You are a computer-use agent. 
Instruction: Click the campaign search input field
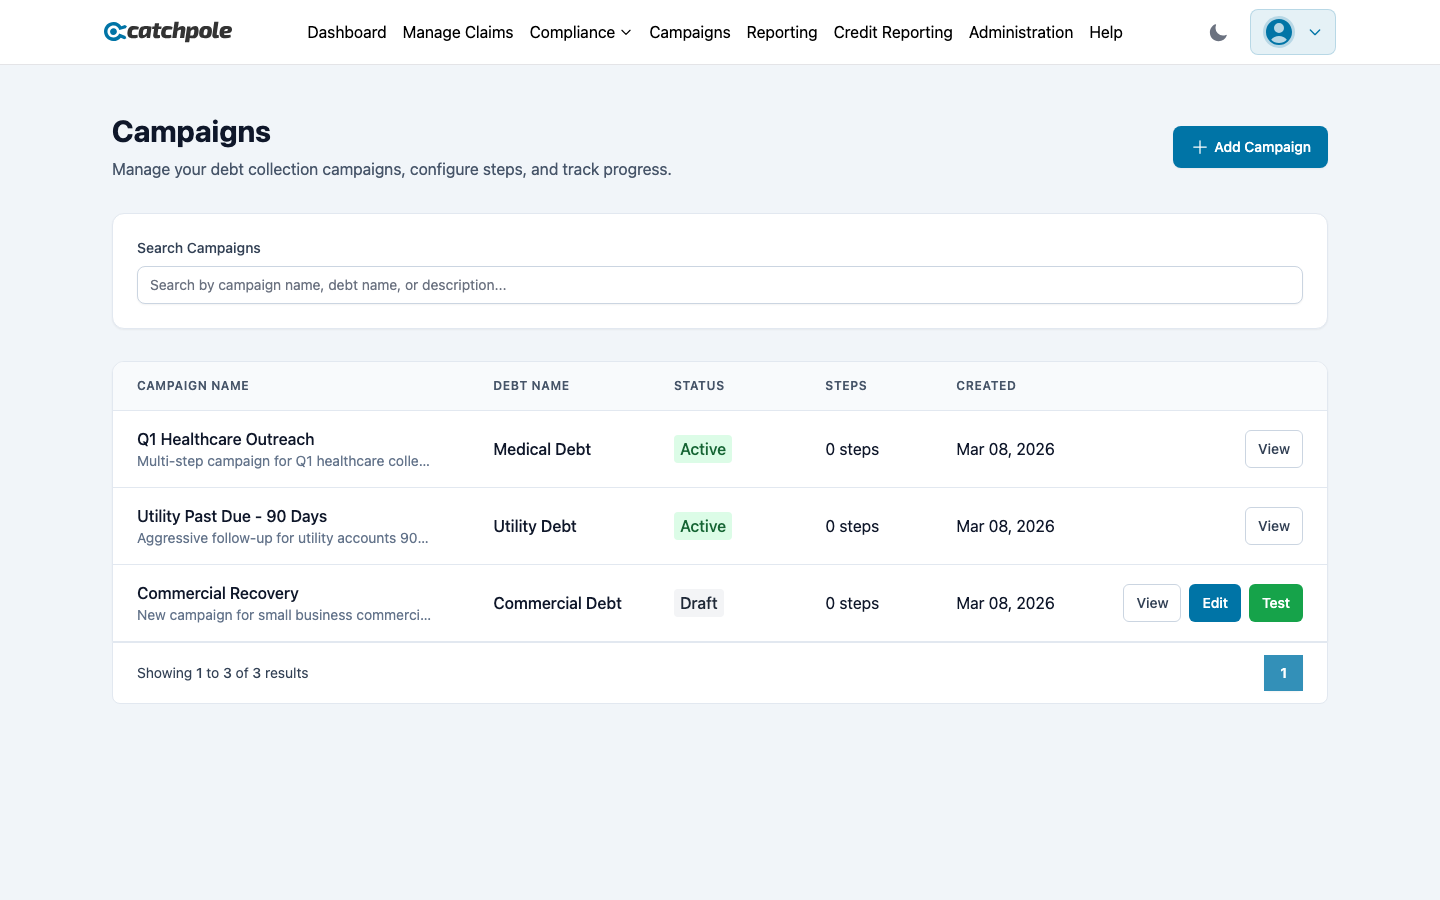720,285
